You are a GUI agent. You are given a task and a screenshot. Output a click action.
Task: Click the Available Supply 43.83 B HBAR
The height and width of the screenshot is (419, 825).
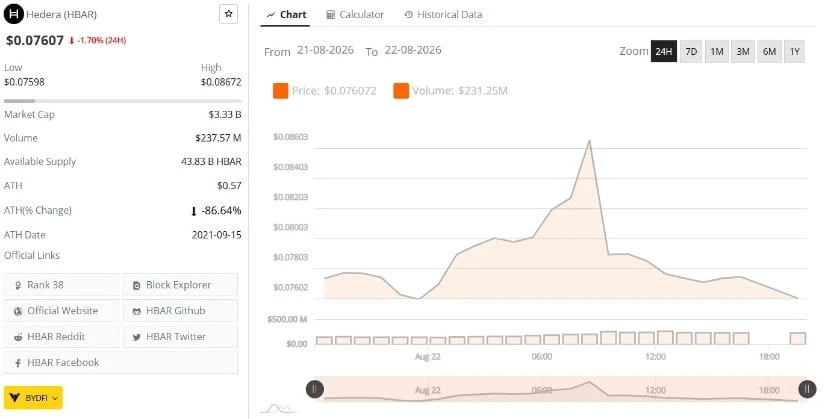pos(211,162)
